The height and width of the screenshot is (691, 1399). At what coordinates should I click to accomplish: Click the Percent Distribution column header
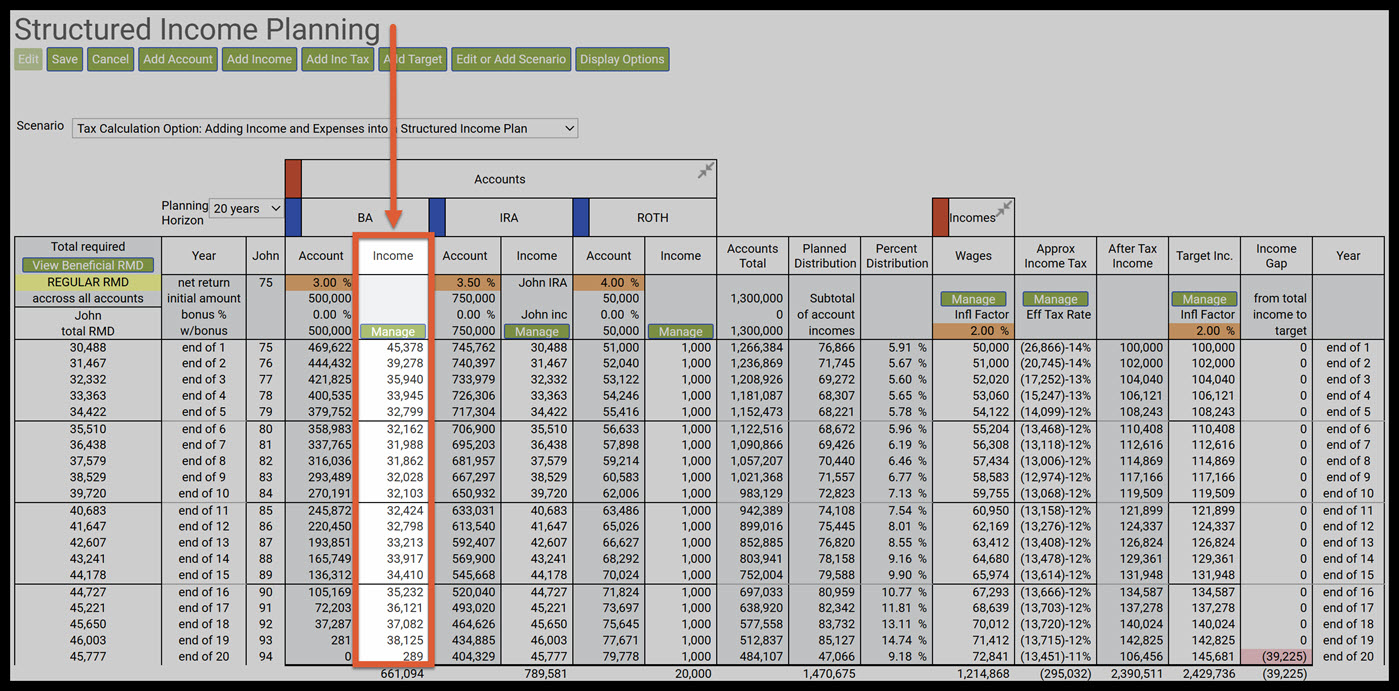[897, 256]
